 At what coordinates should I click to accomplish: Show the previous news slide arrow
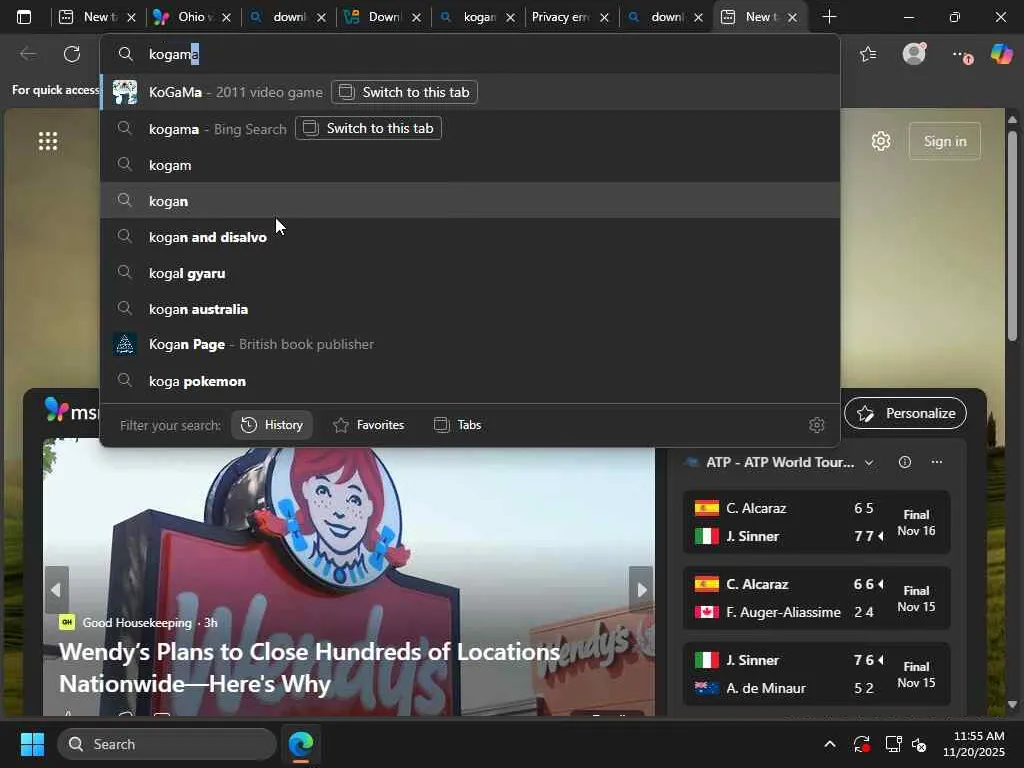pos(56,590)
